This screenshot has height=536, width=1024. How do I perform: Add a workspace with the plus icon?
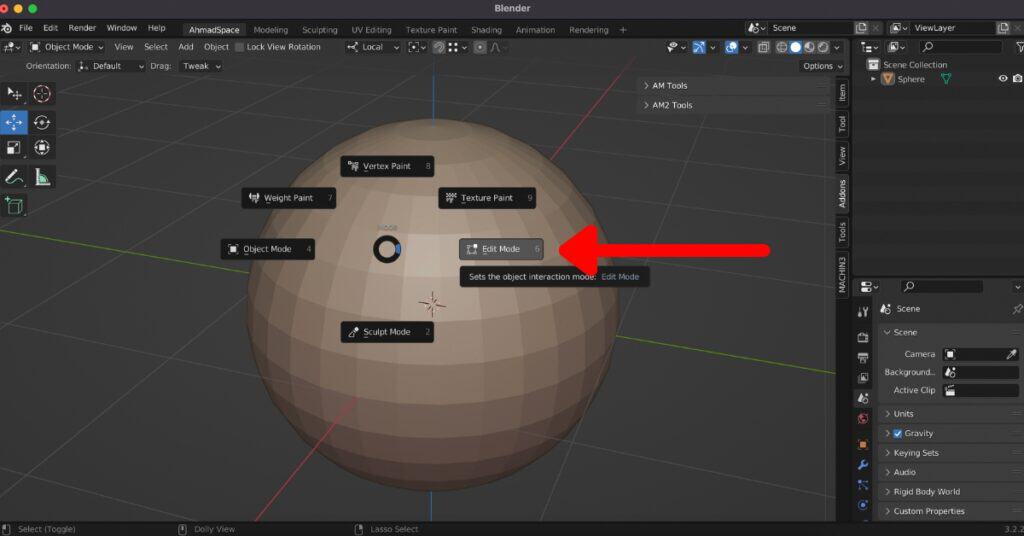click(x=622, y=30)
